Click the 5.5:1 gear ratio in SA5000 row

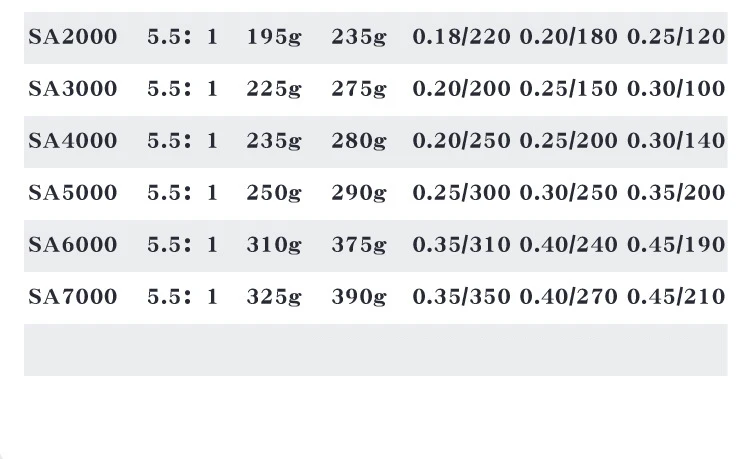(x=182, y=193)
